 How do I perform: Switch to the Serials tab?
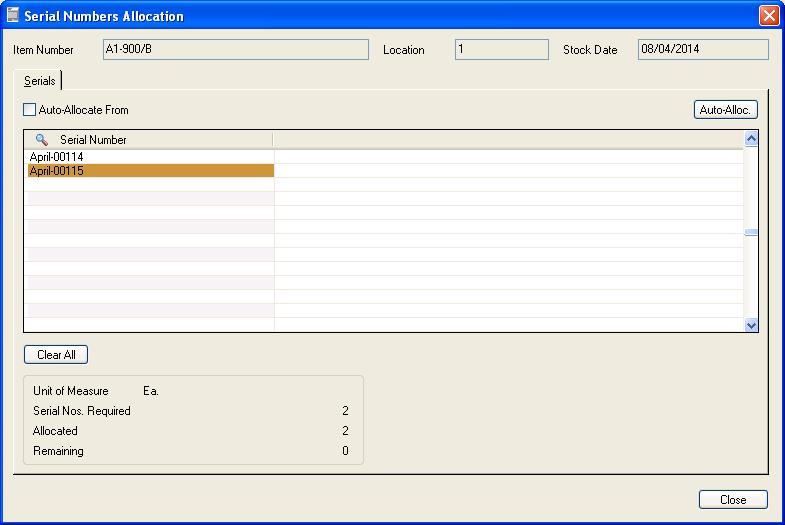39,81
